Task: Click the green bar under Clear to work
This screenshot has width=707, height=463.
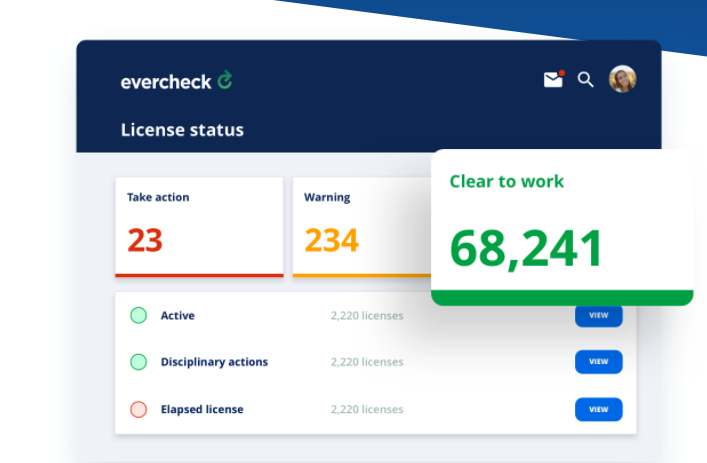Action: (x=561, y=298)
